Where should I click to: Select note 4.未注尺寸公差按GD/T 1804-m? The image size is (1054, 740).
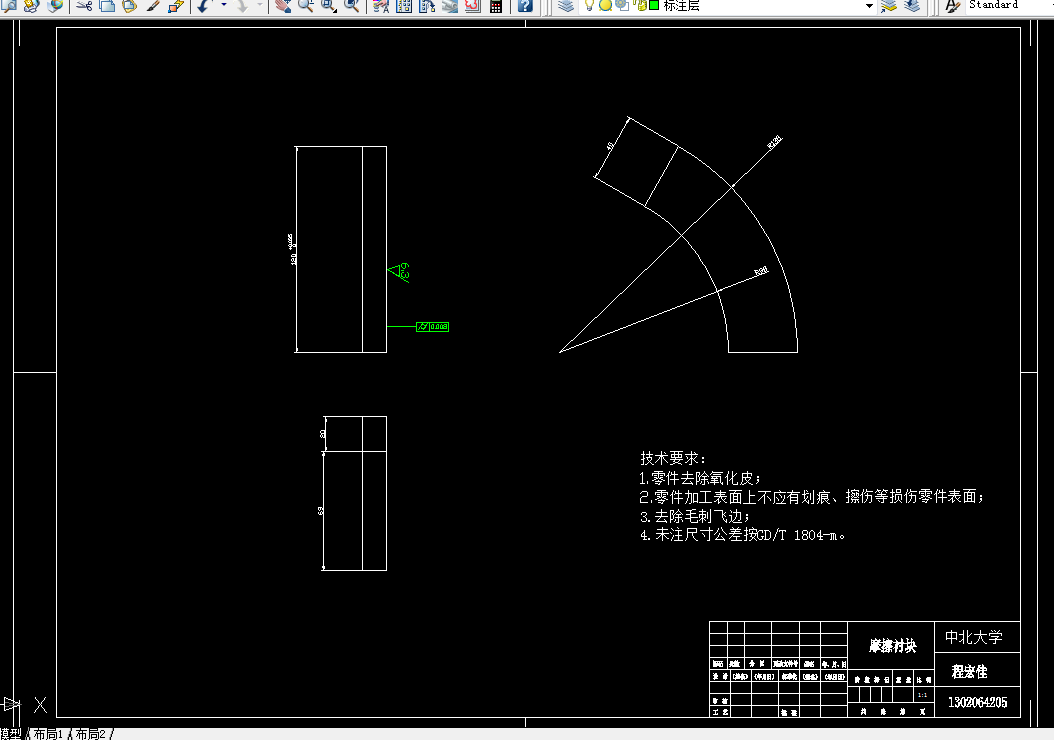tap(742, 535)
